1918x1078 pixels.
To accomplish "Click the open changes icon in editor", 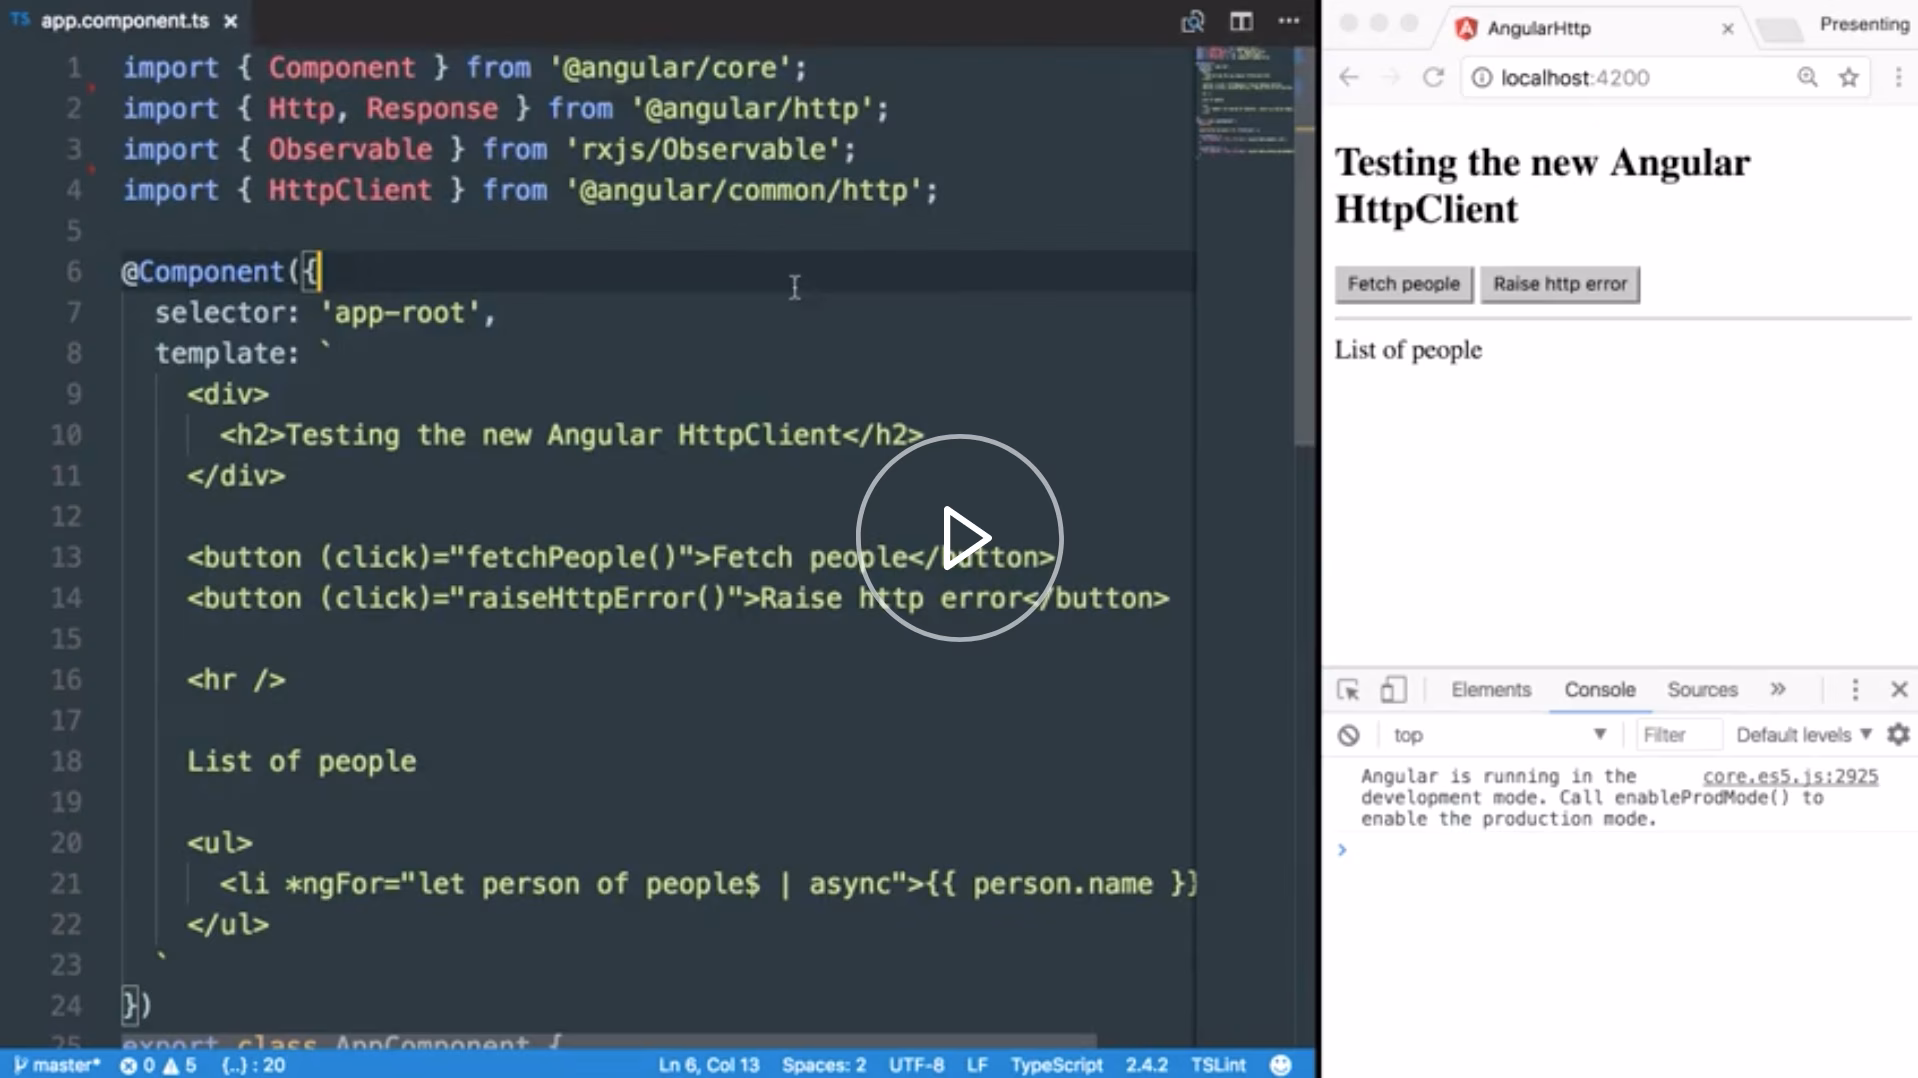I will click(1192, 21).
